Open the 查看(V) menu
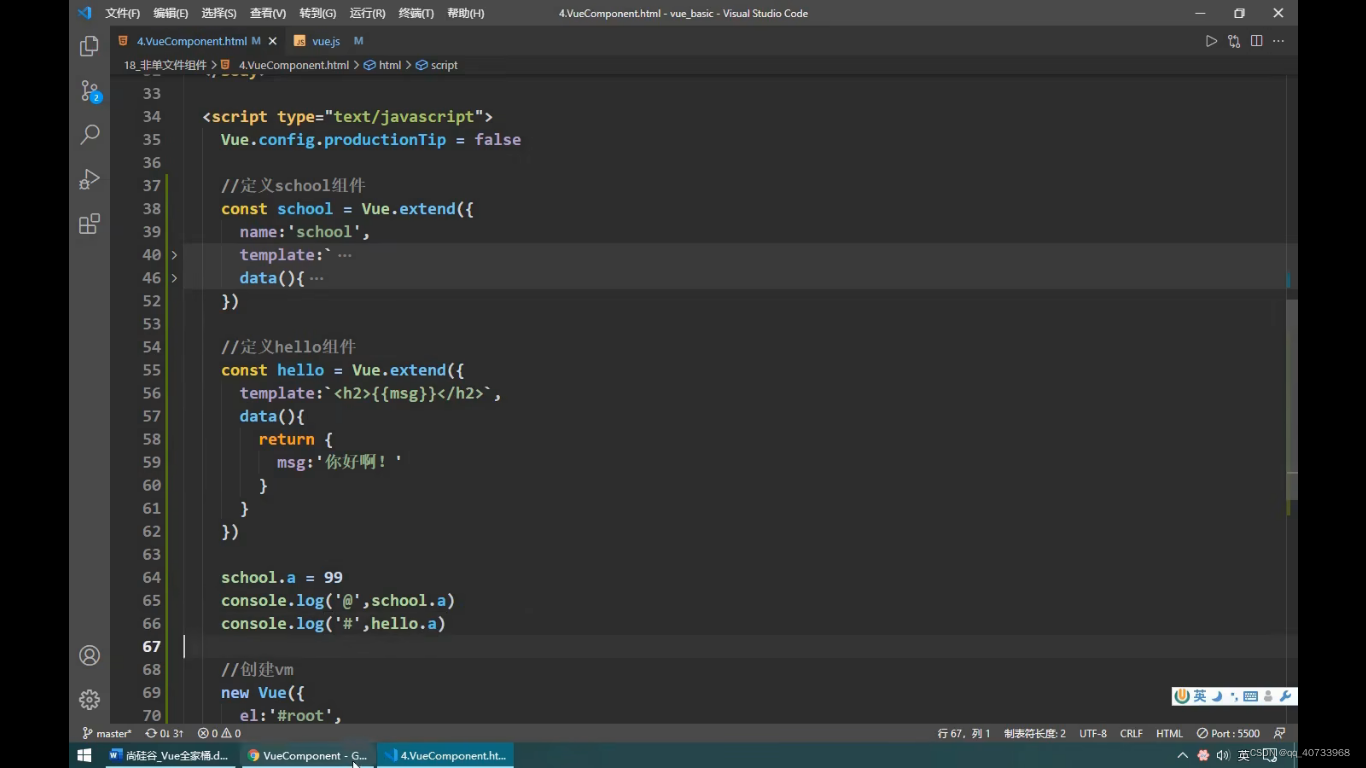This screenshot has height=768, width=1366. tap(268, 13)
